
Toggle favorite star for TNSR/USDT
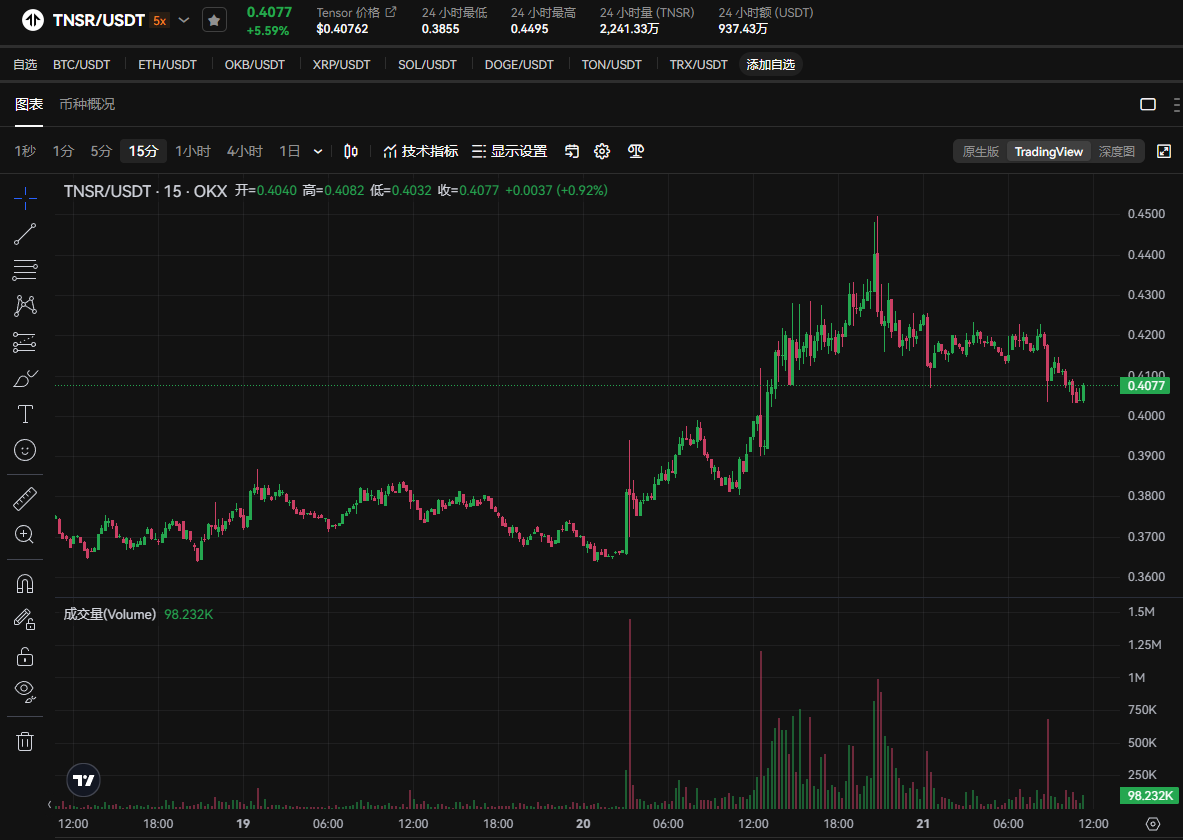pyautogui.click(x=214, y=20)
